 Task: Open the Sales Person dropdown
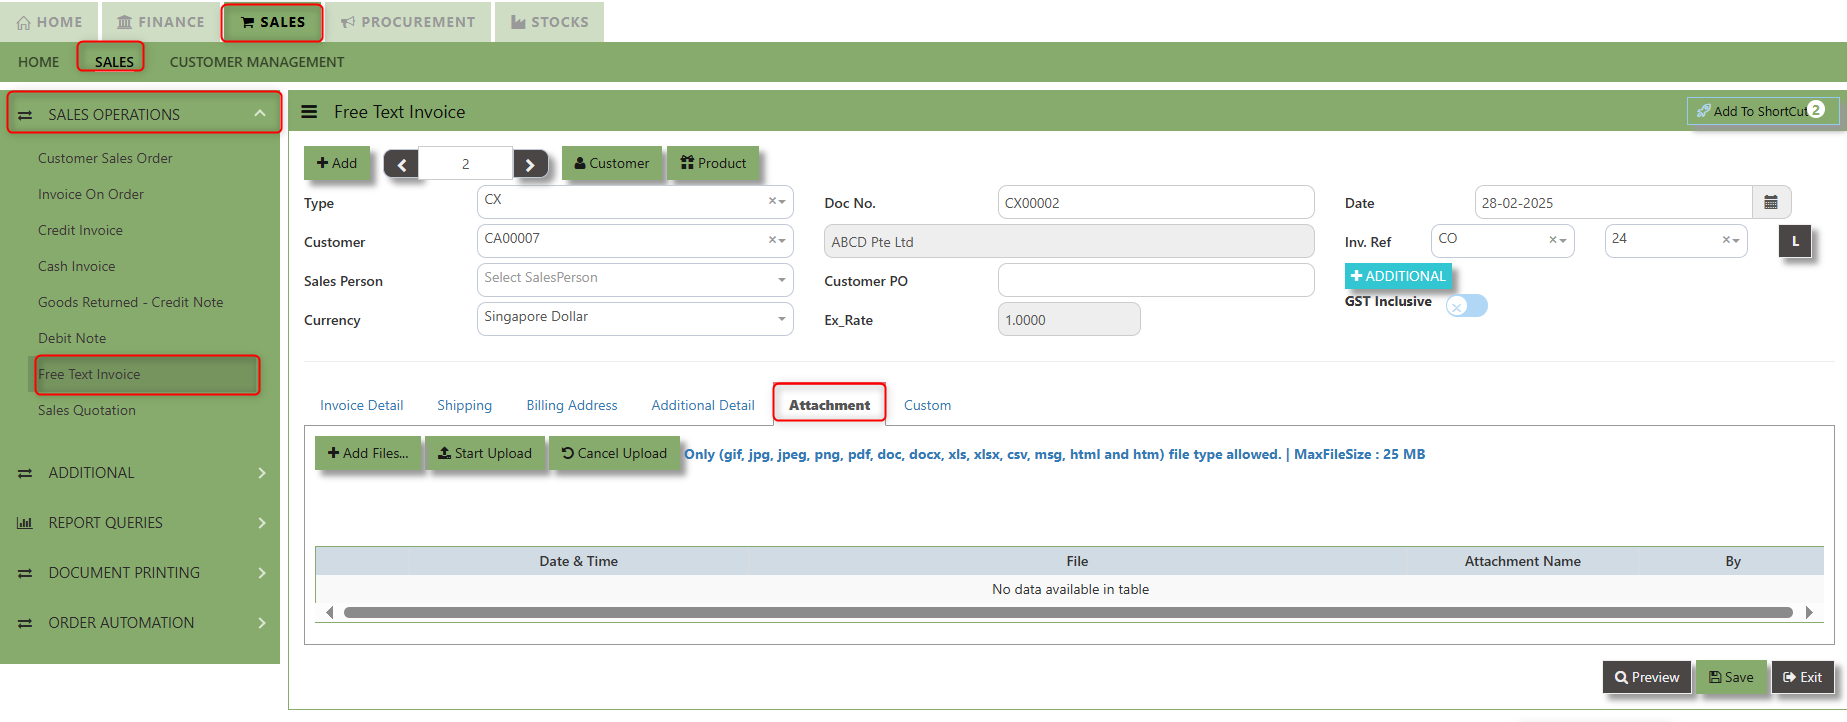(782, 280)
